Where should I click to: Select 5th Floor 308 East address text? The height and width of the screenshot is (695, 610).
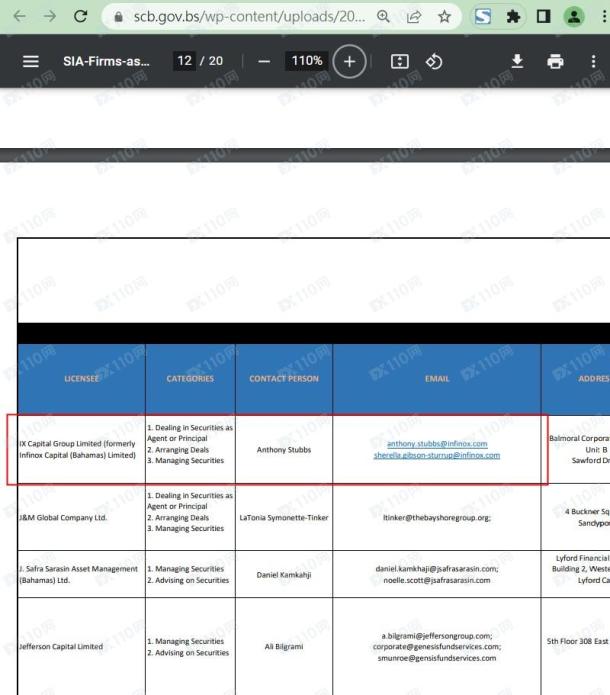(x=578, y=641)
